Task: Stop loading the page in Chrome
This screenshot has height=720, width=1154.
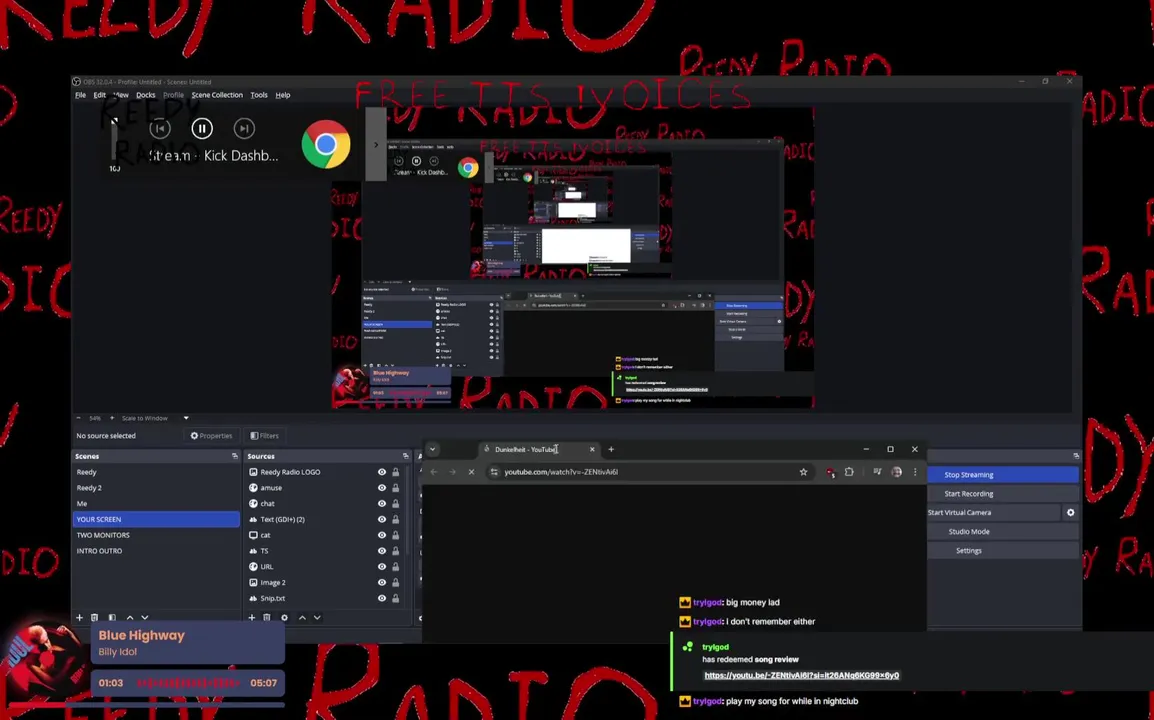Action: (x=472, y=472)
